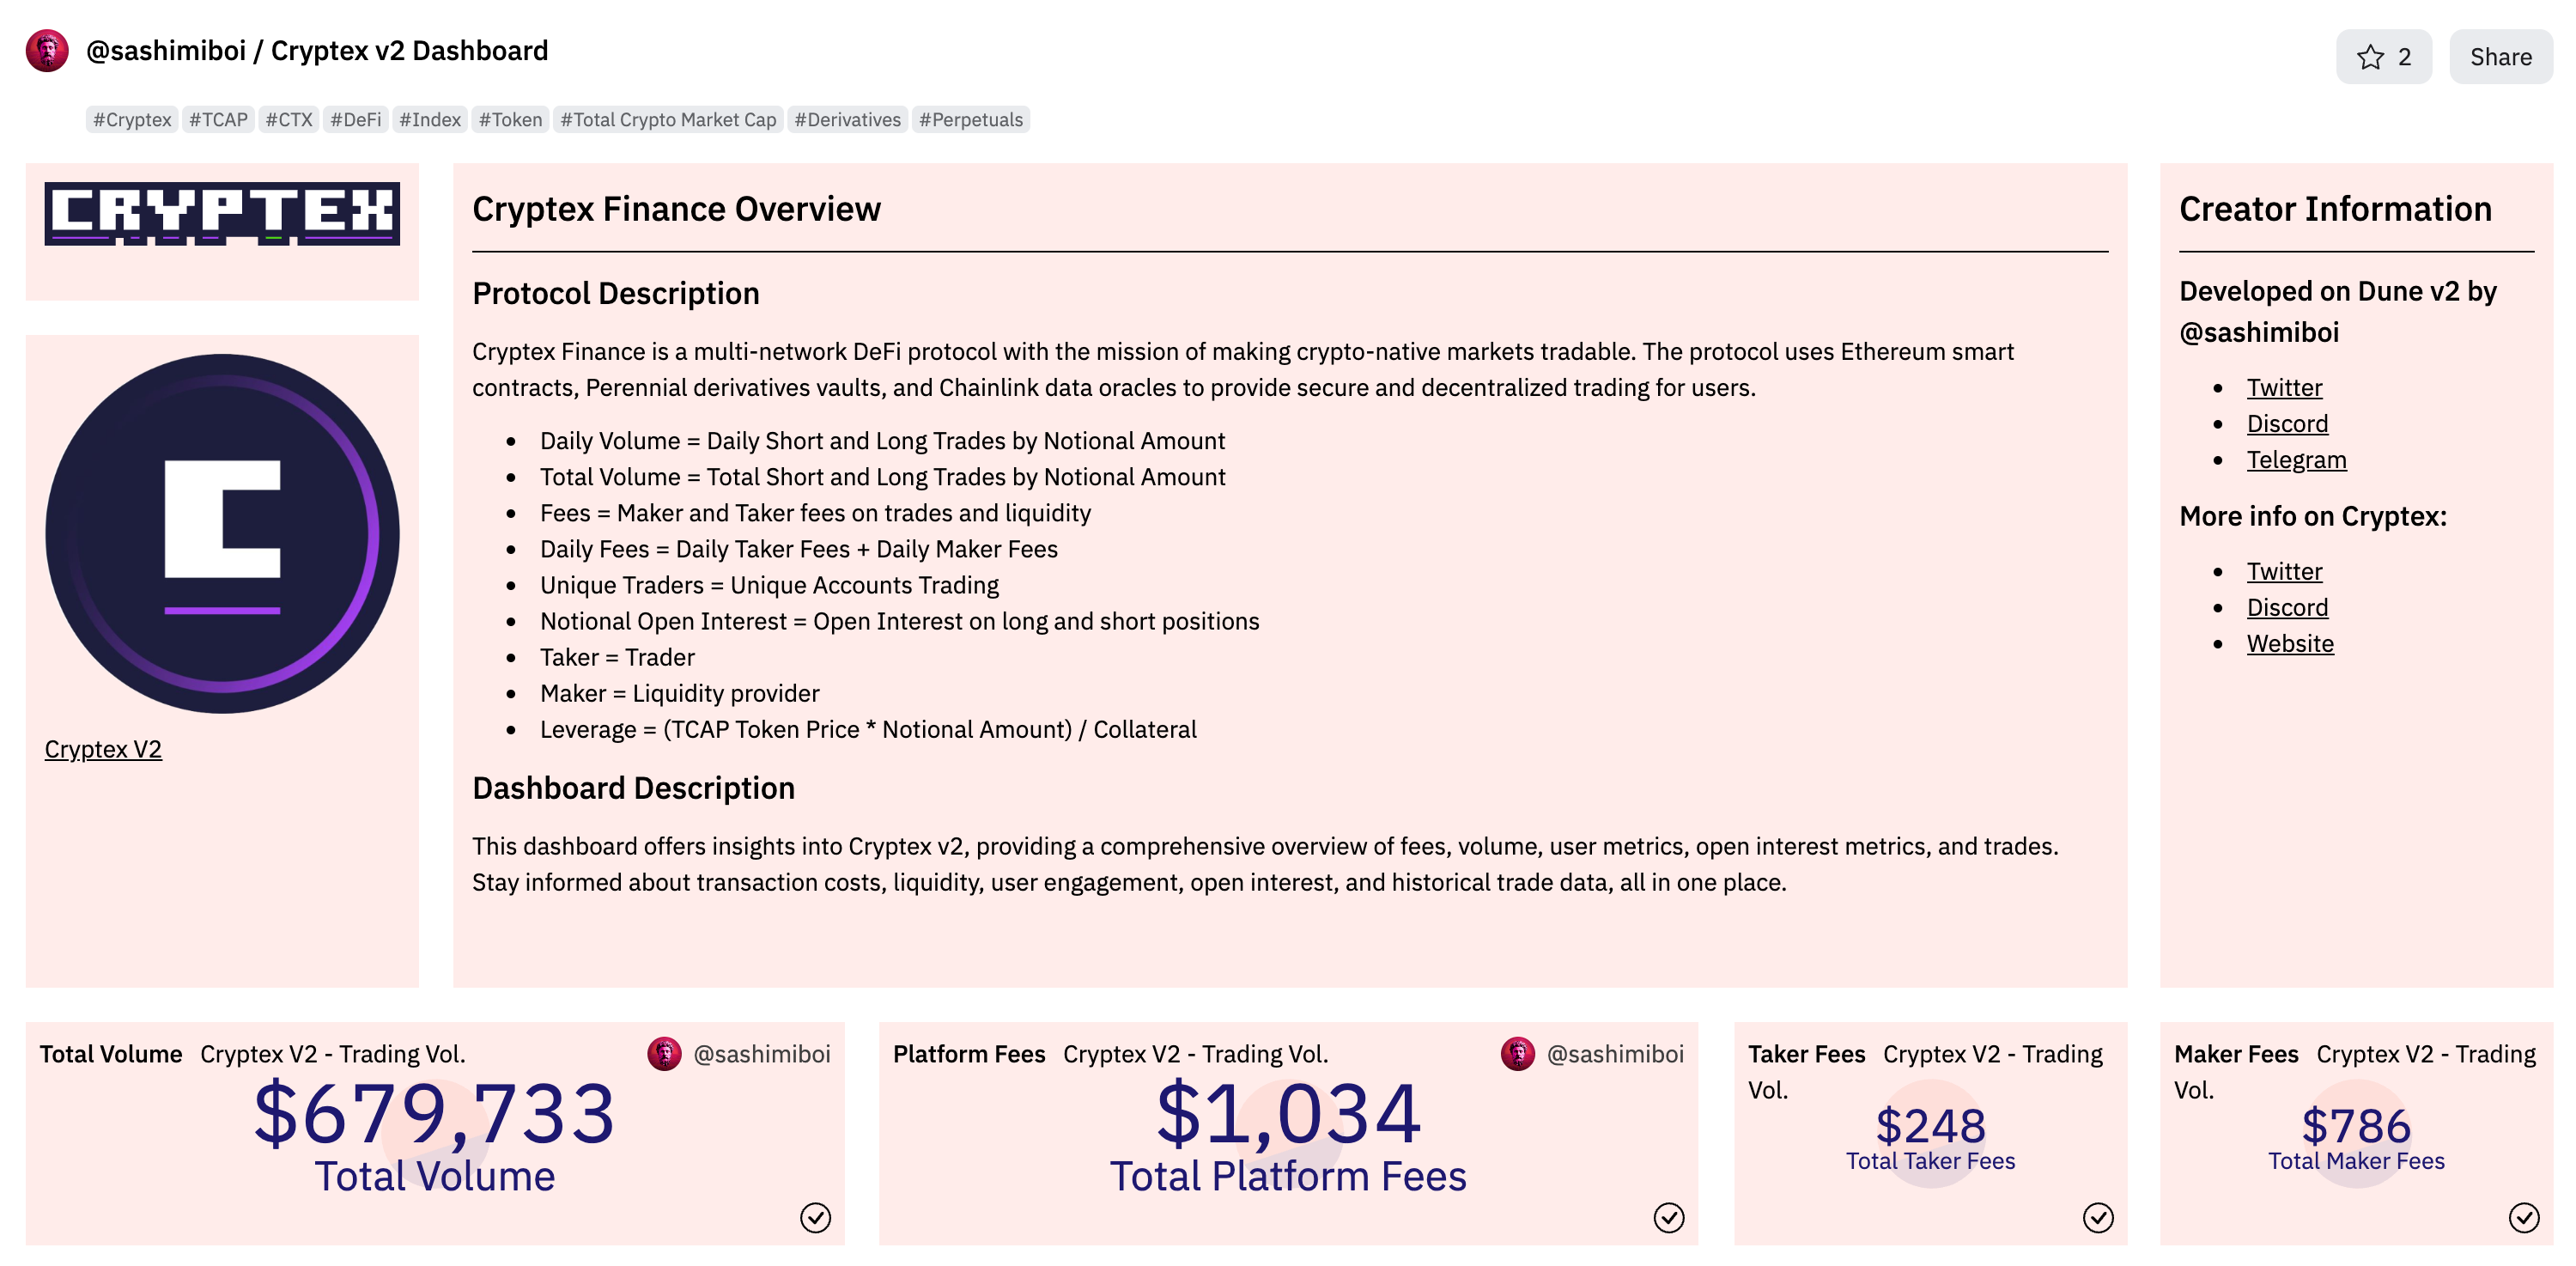Select the #CTX tag
Viewport: 2576px width, 1266px height.
point(289,120)
